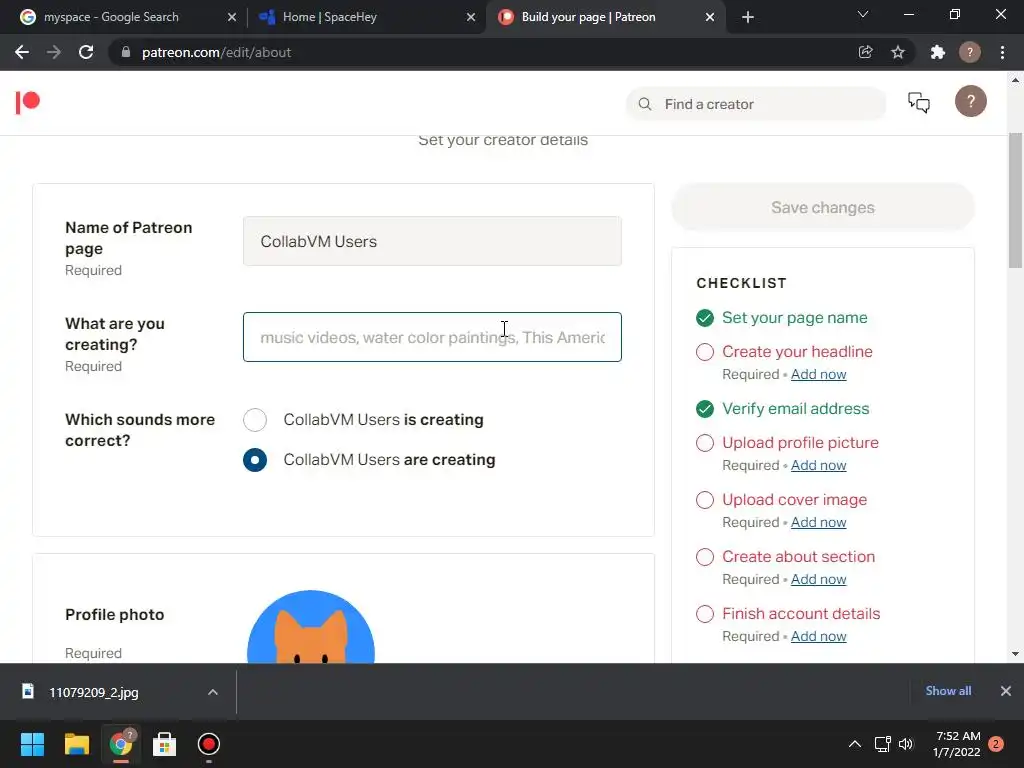Screen dimensions: 1024x768
Task: Click the 'Upload cover image' checklist circle
Action: [705, 500]
